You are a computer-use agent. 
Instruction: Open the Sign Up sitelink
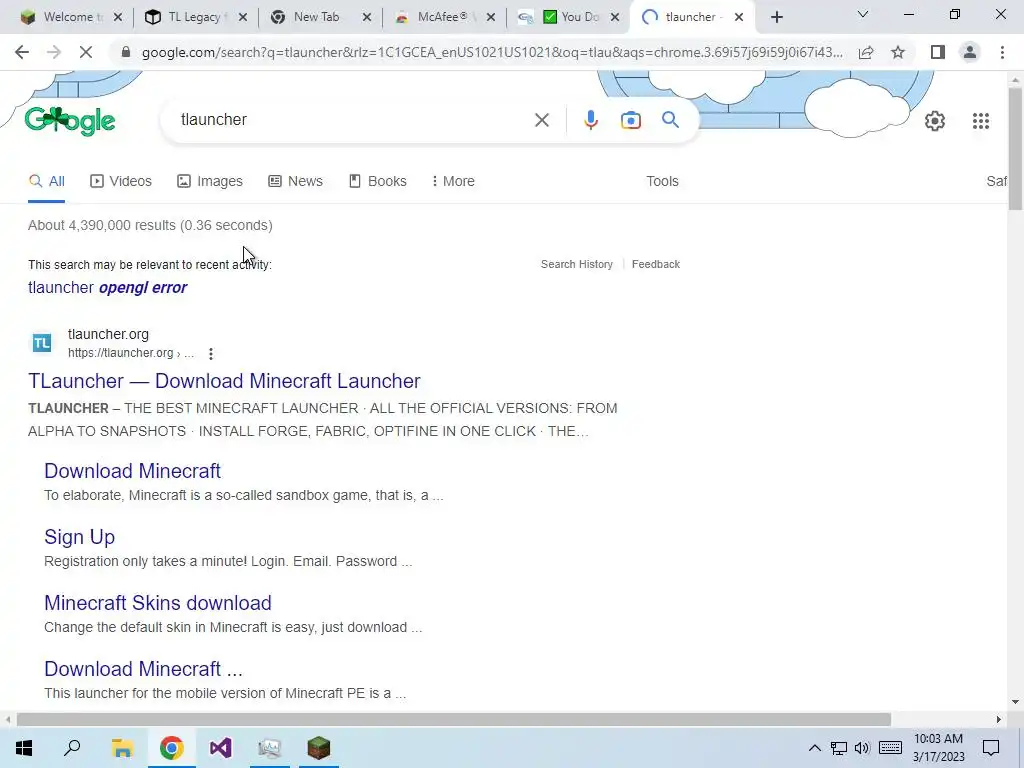tap(80, 537)
